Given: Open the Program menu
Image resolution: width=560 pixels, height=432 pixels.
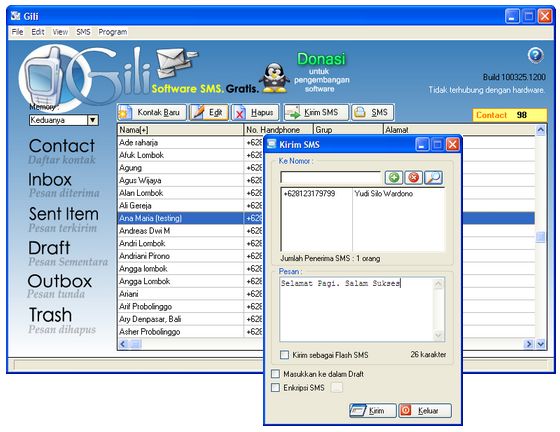Looking at the screenshot, I should 112,32.
